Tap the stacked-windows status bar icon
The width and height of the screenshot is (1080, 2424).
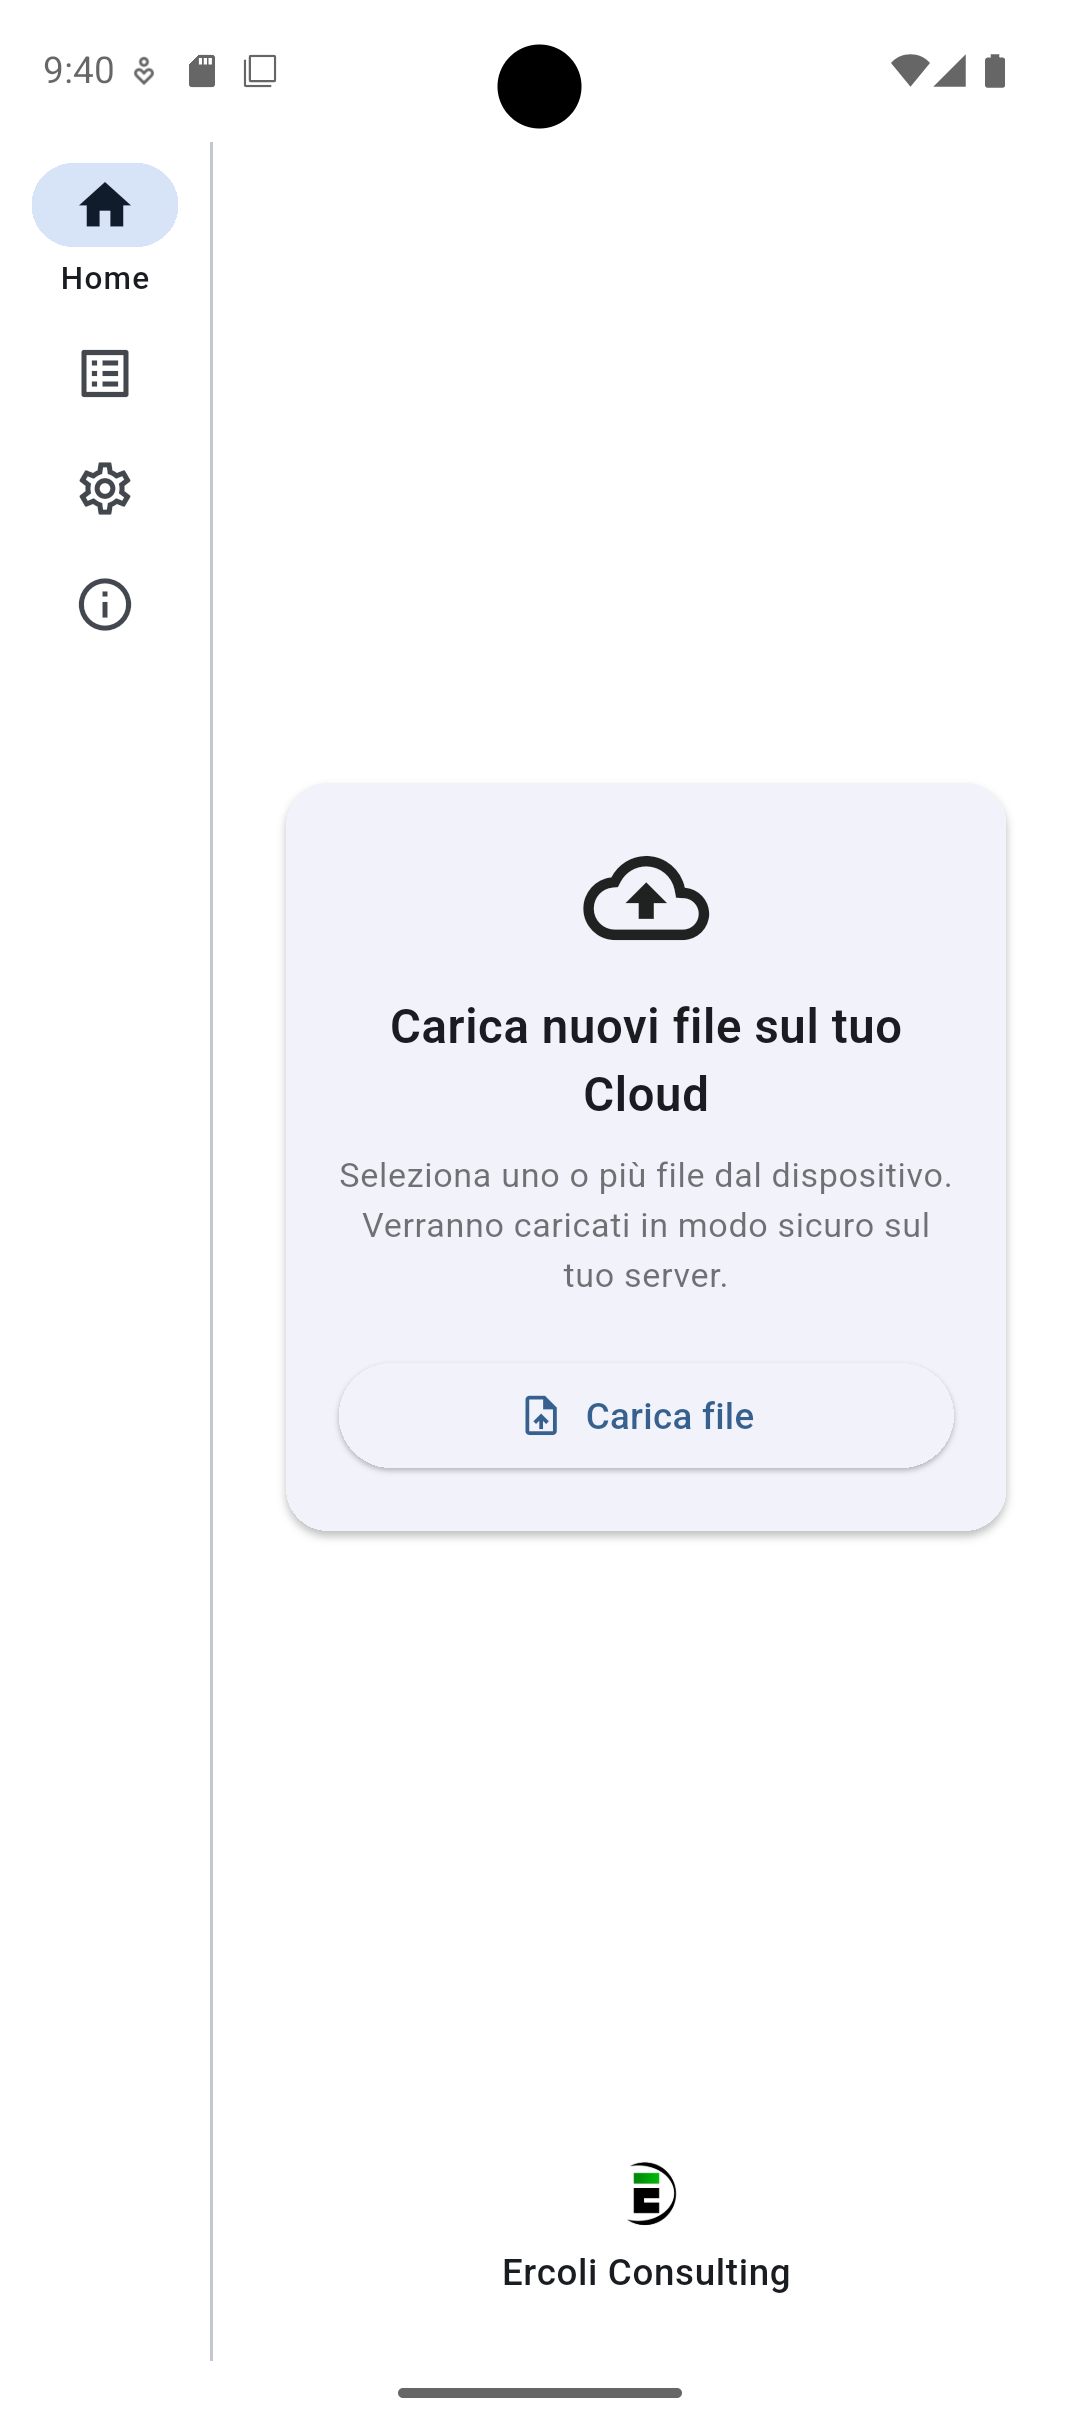[x=260, y=71]
